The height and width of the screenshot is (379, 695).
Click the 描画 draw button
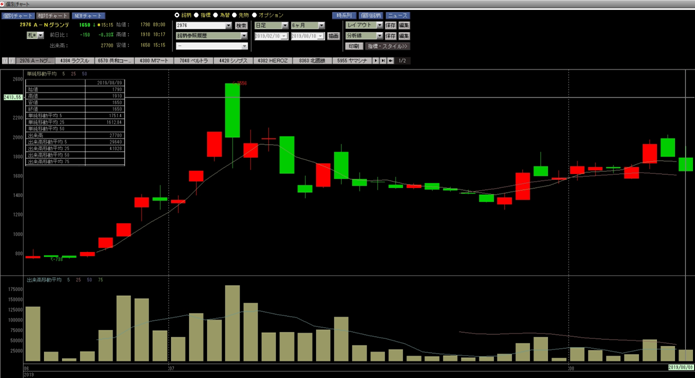pyautogui.click(x=333, y=36)
